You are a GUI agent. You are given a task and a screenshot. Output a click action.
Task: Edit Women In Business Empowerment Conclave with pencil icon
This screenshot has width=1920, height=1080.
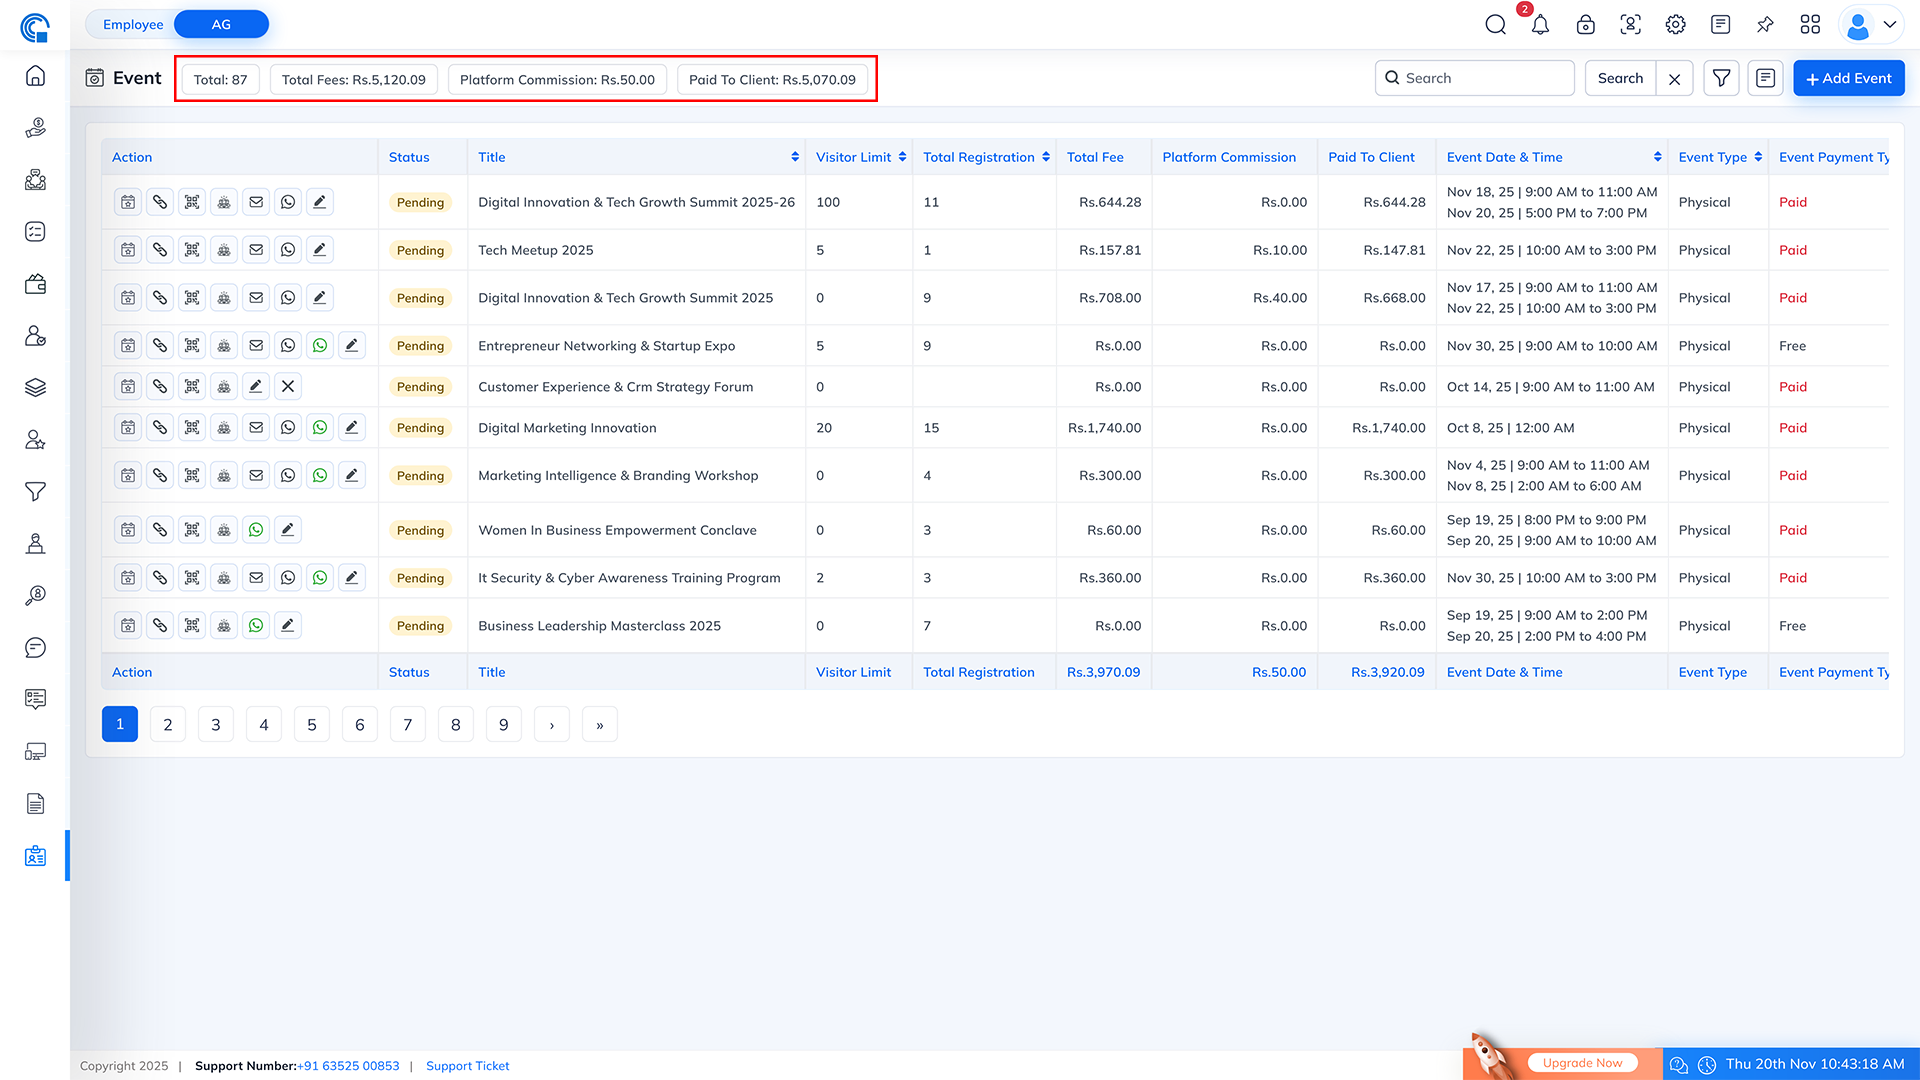pyautogui.click(x=288, y=529)
